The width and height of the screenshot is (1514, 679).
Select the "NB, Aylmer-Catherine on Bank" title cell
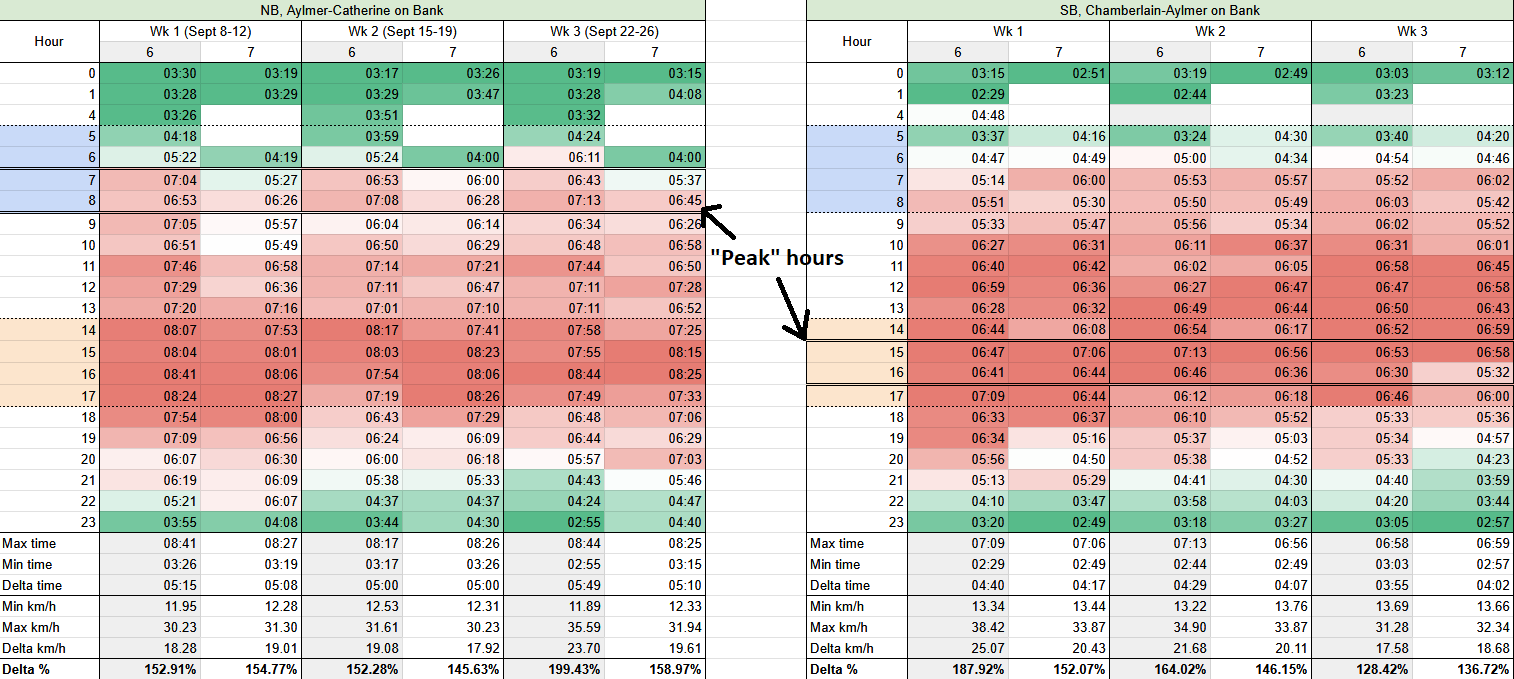click(352, 10)
